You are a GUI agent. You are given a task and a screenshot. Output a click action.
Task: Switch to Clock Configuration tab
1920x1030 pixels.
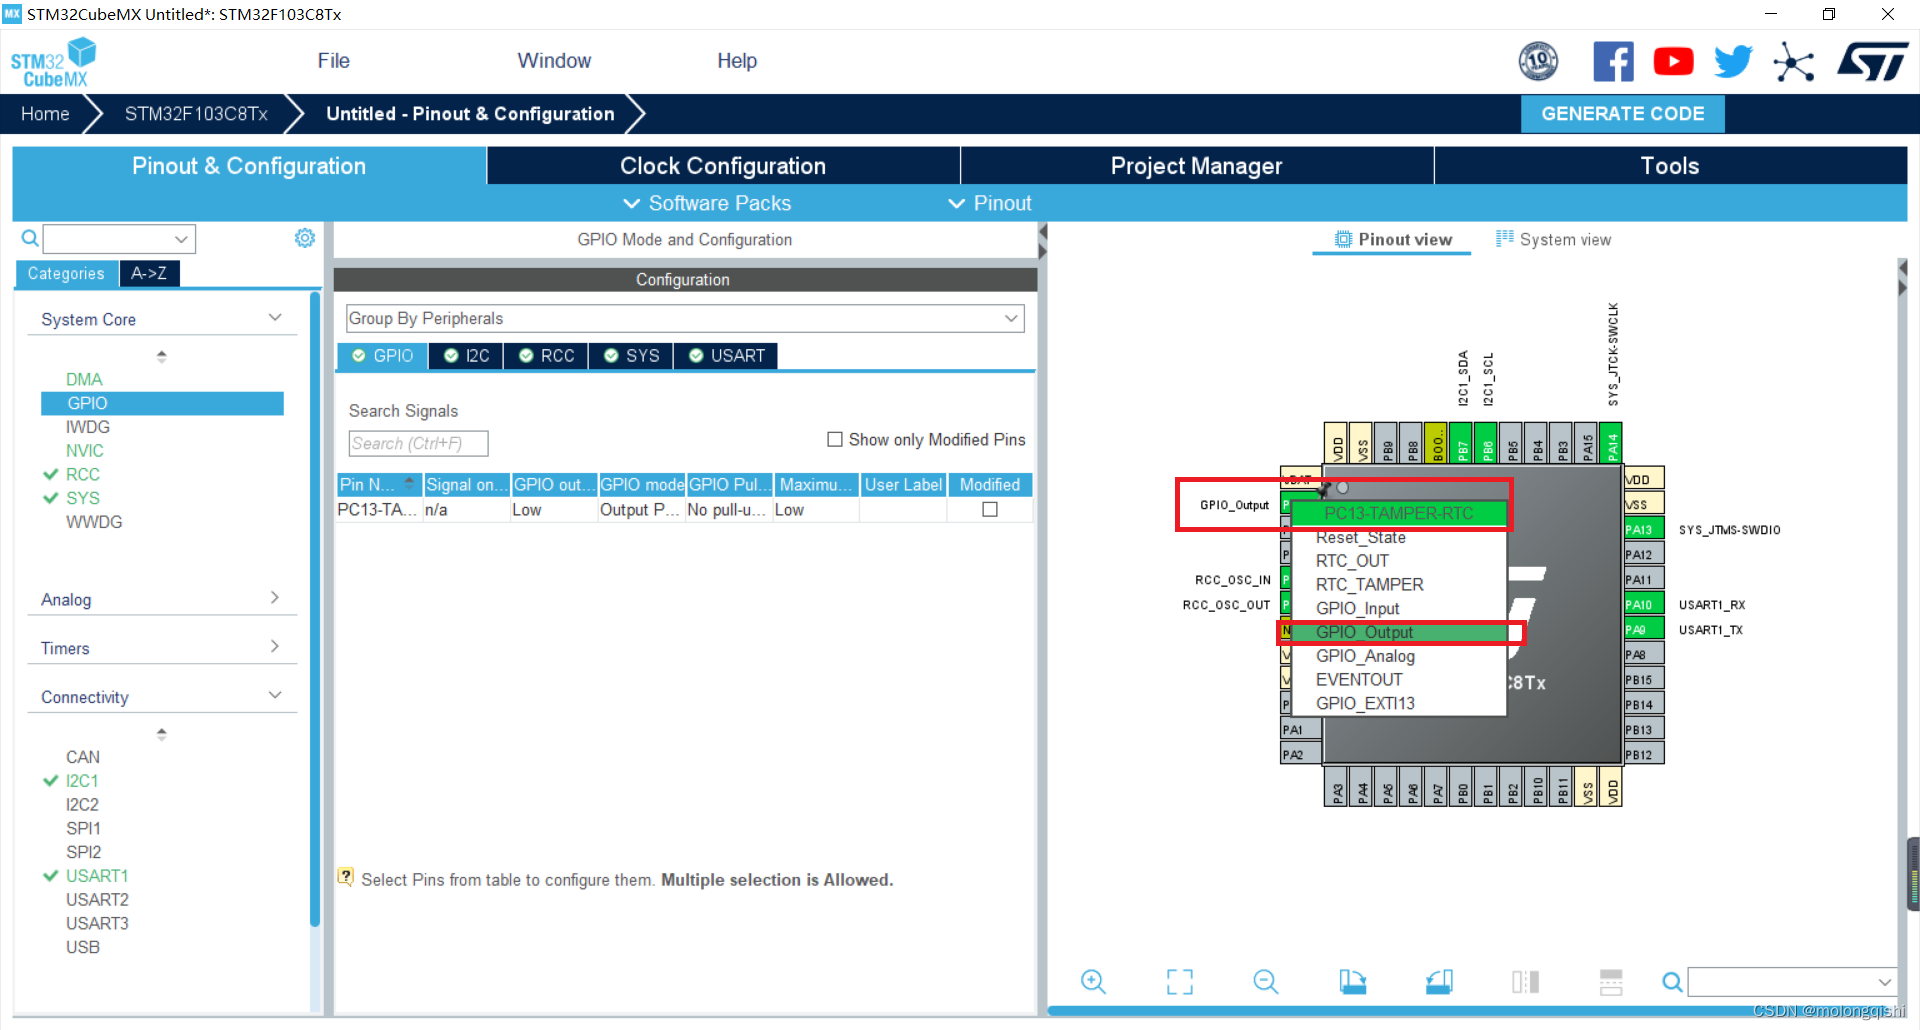point(723,166)
